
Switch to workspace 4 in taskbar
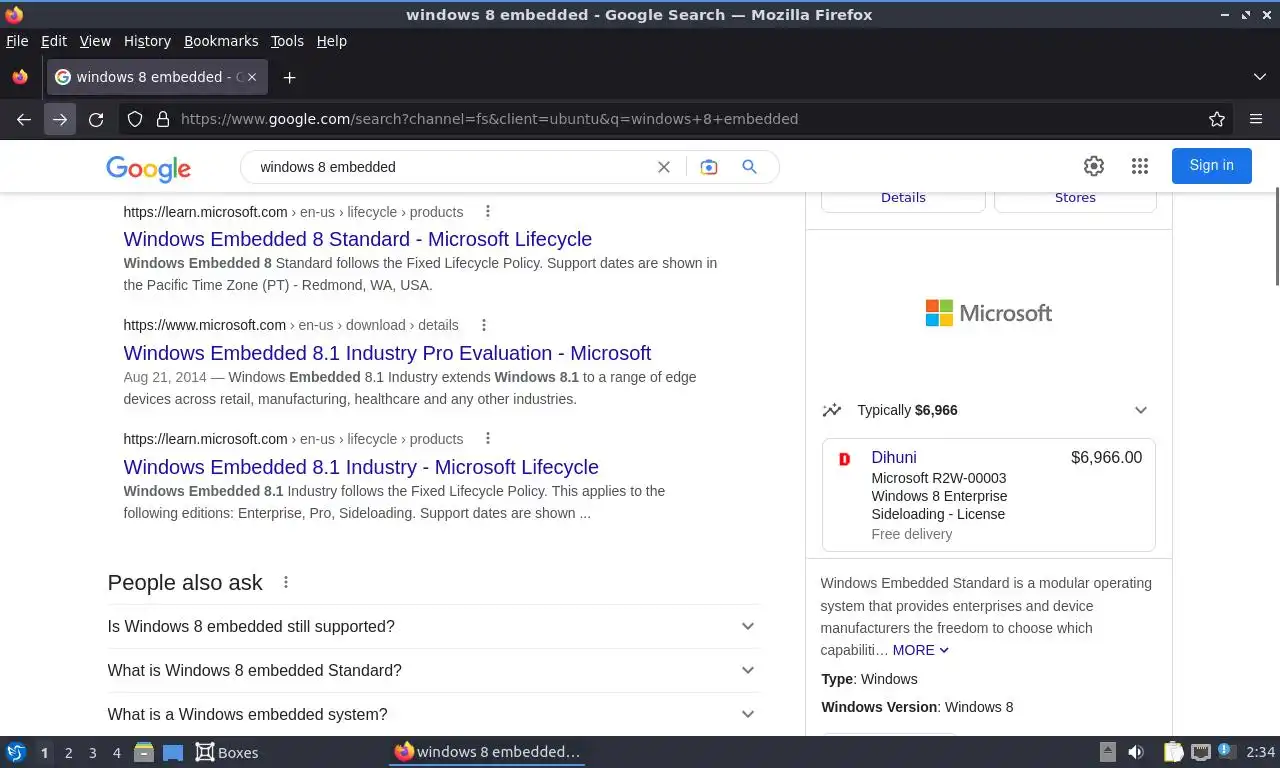click(x=116, y=753)
